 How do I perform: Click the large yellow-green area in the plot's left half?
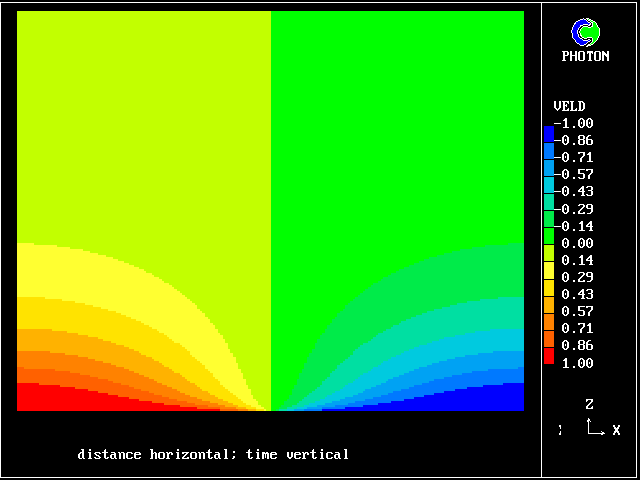(140, 120)
